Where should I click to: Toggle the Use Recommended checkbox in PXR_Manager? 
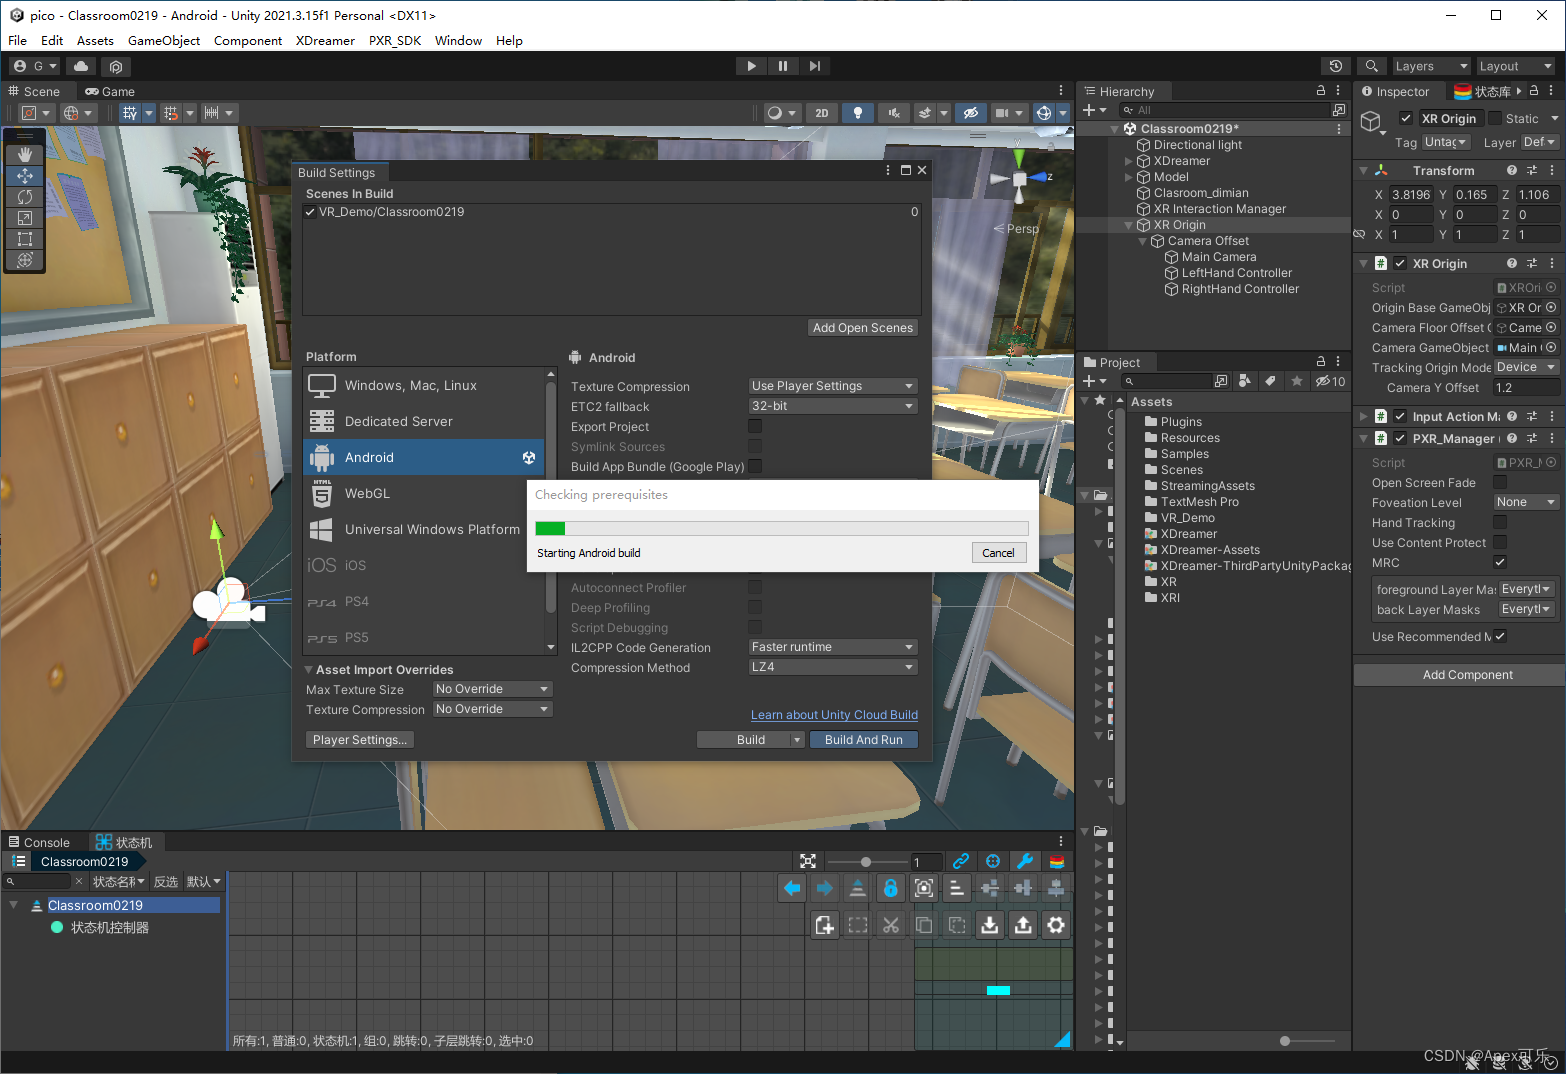(1500, 636)
